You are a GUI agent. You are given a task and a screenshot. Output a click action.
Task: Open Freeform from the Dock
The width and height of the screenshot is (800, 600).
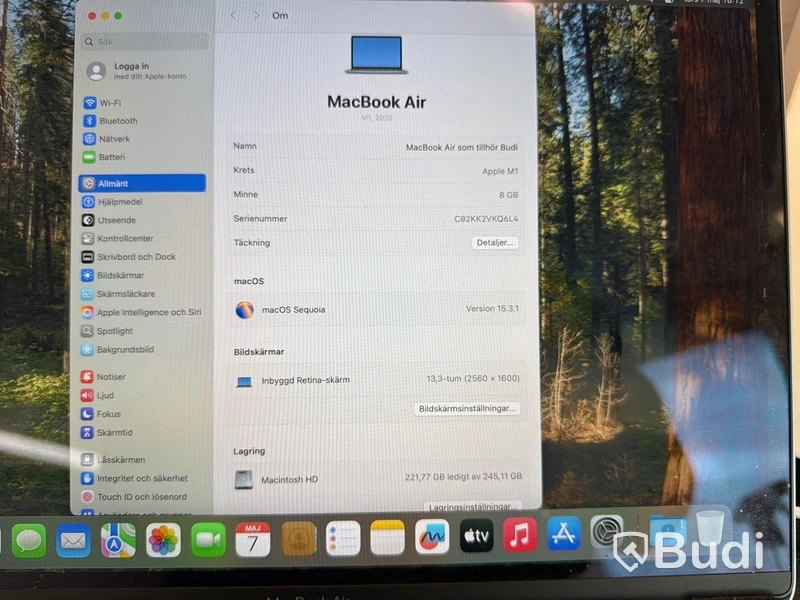pyautogui.click(x=432, y=537)
